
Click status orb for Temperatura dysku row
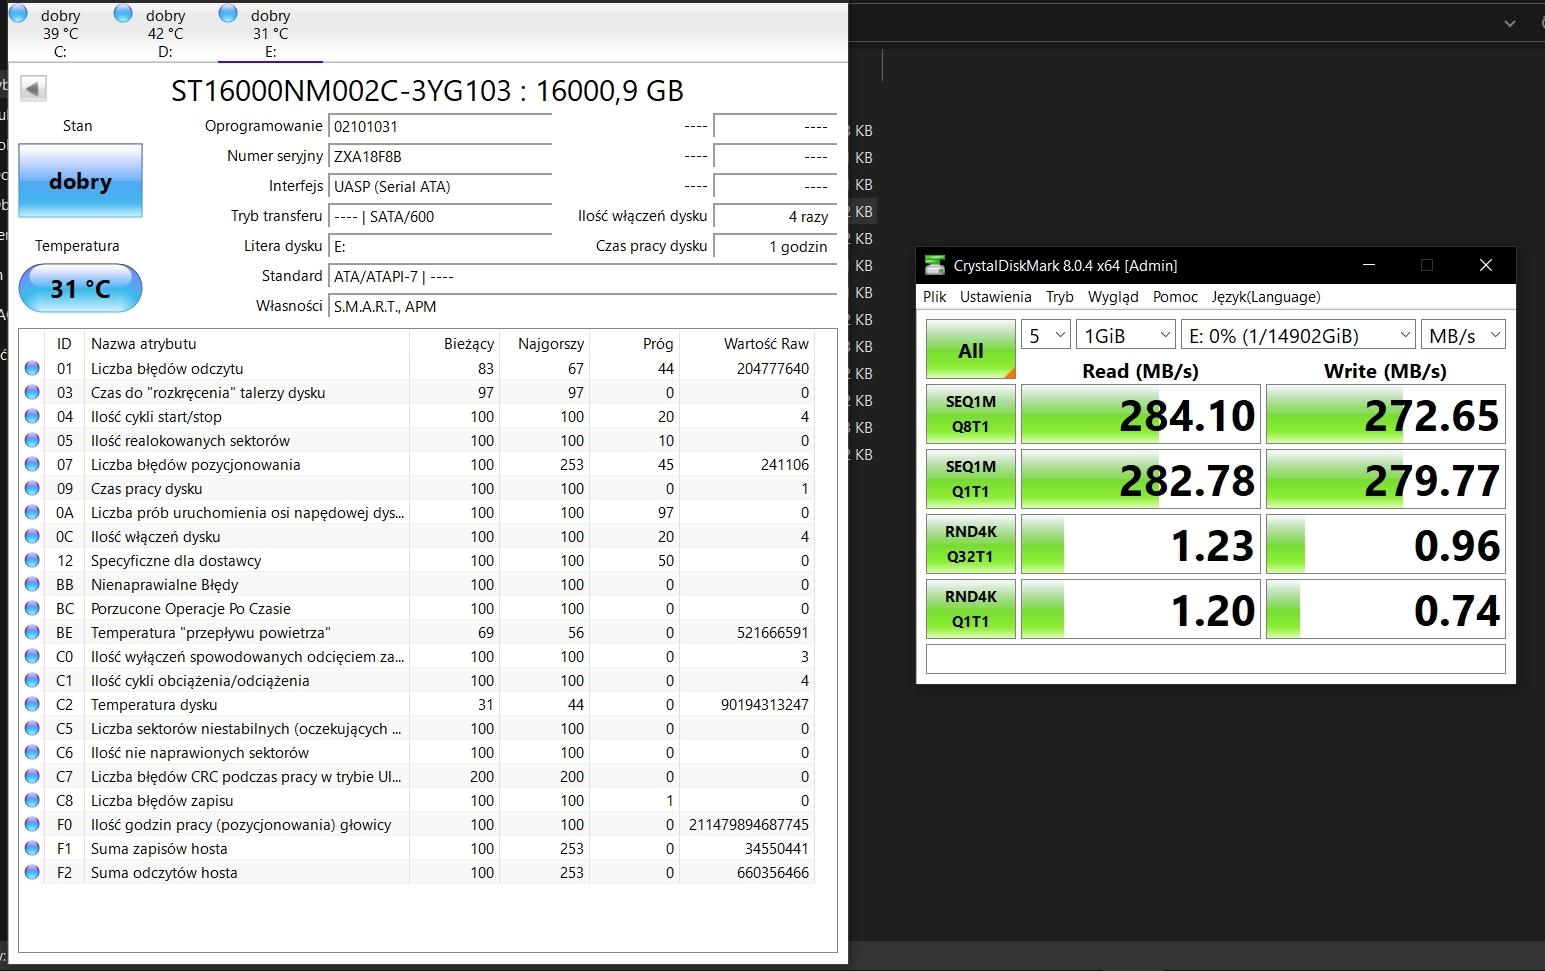(x=32, y=705)
